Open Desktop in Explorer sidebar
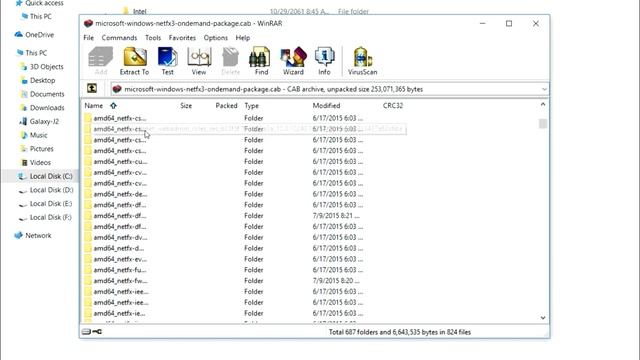 [38, 80]
